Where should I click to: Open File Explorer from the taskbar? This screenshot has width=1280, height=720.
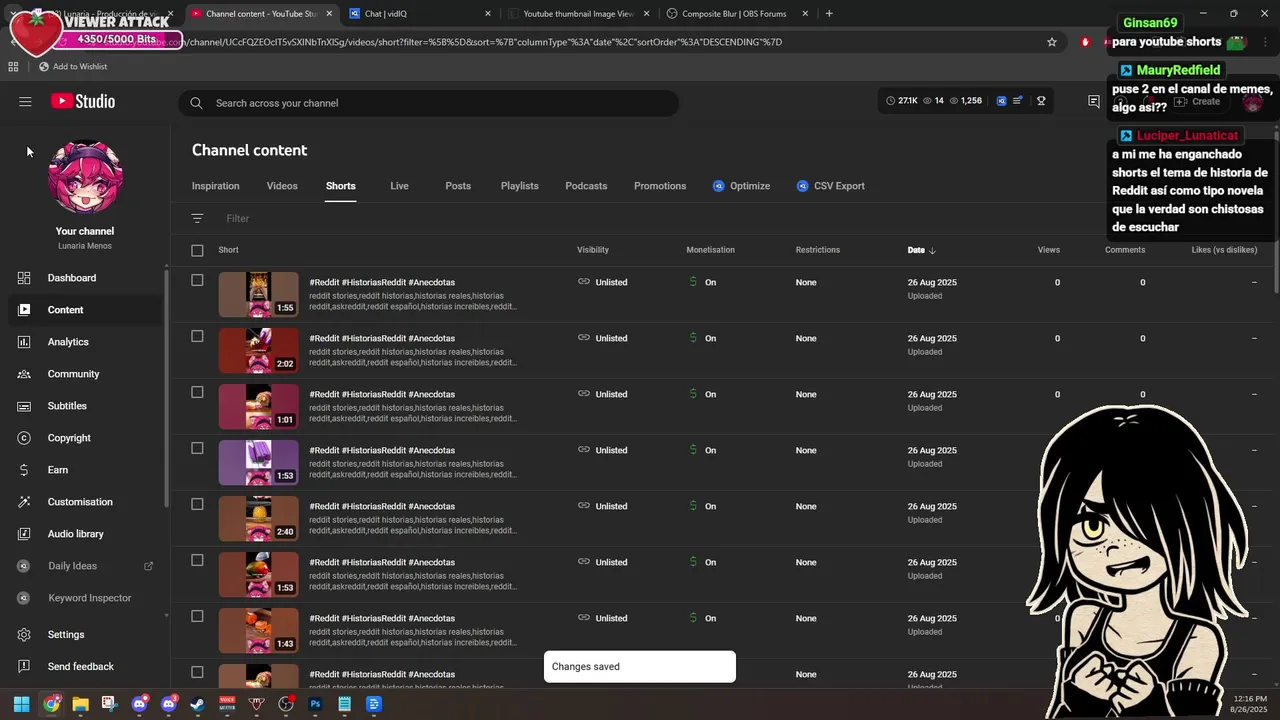pos(80,704)
